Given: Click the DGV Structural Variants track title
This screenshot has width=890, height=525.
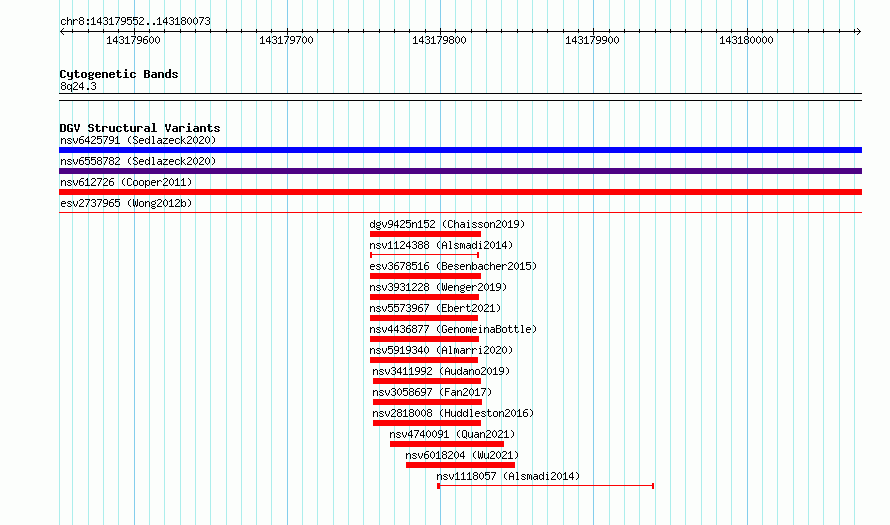Looking at the screenshot, I should click(x=140, y=128).
